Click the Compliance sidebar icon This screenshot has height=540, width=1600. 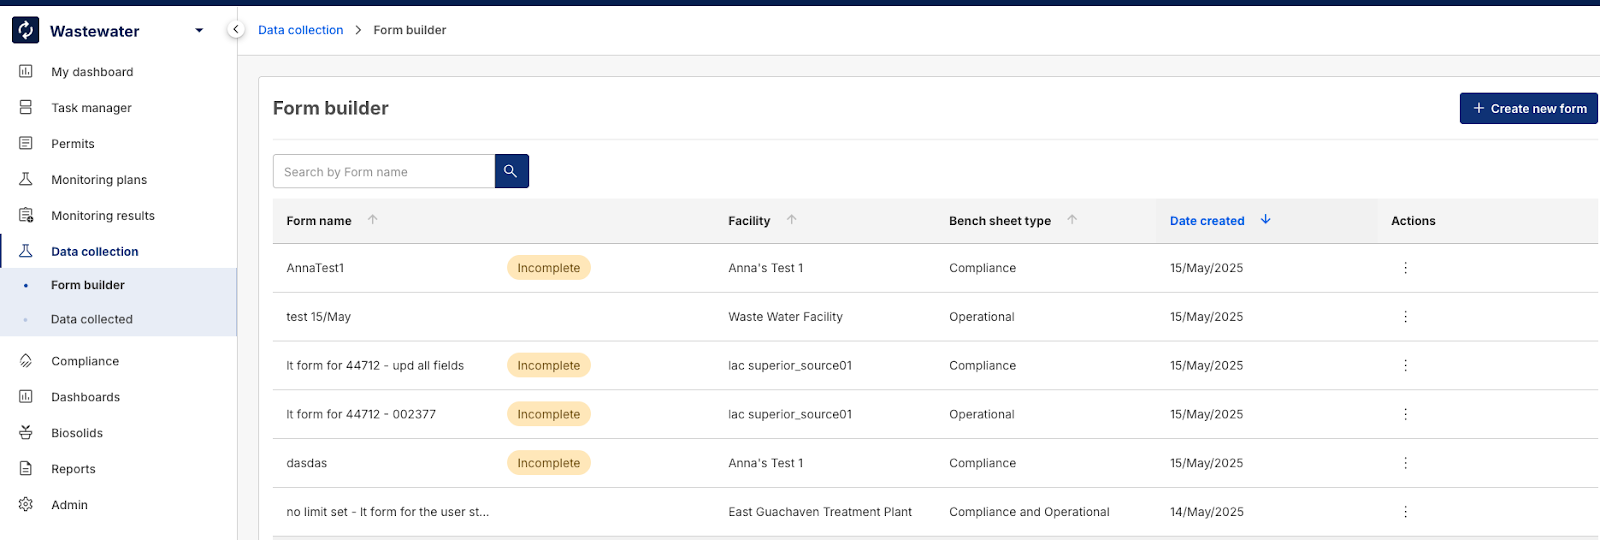(x=26, y=361)
